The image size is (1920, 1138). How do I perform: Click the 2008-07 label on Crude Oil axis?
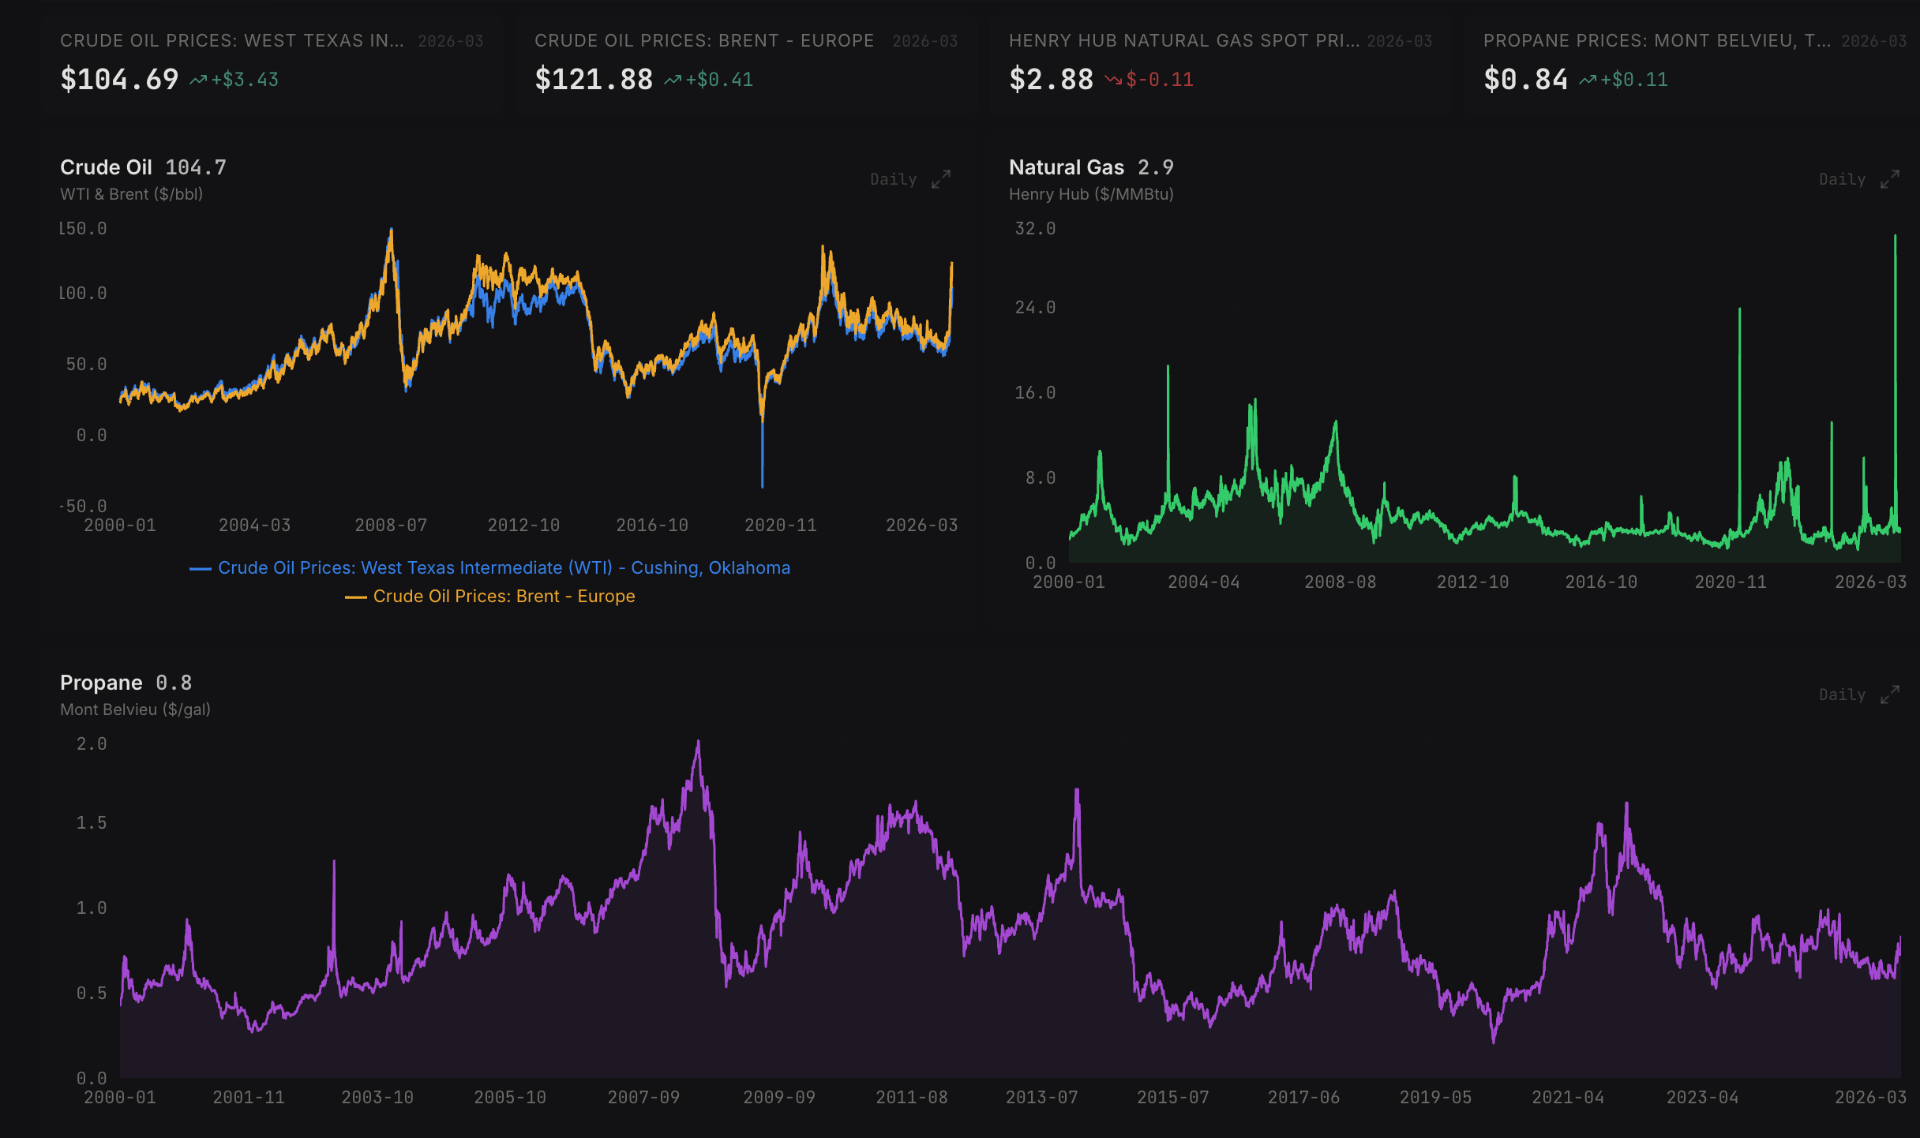coord(391,525)
